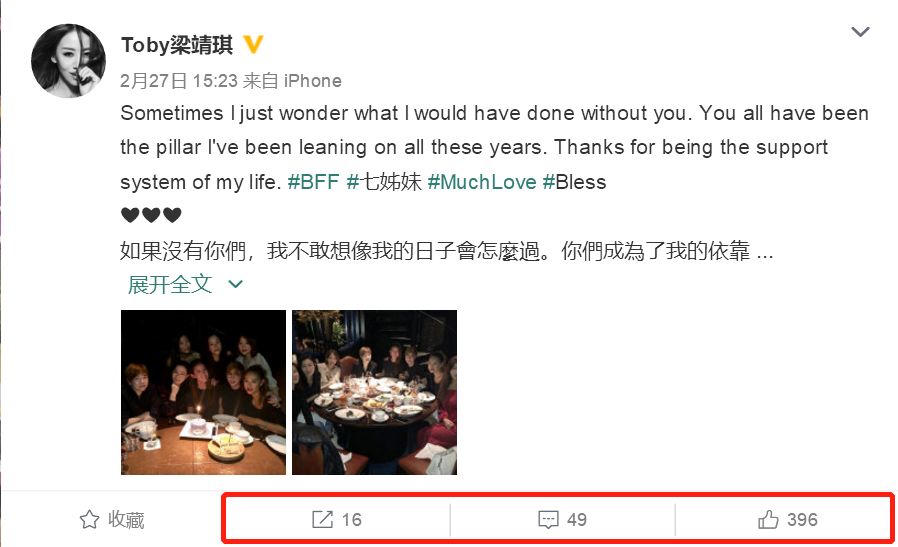This screenshot has width=898, height=547.
Task: Click the username Toby梁靖琪
Action: pyautogui.click(x=177, y=45)
